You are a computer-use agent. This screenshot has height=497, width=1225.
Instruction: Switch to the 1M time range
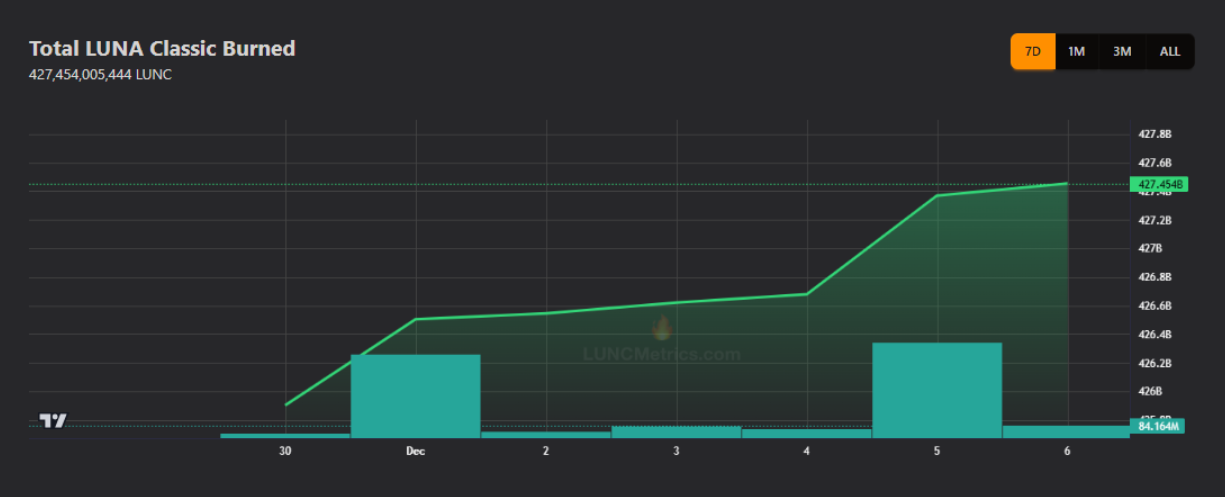[1076, 51]
